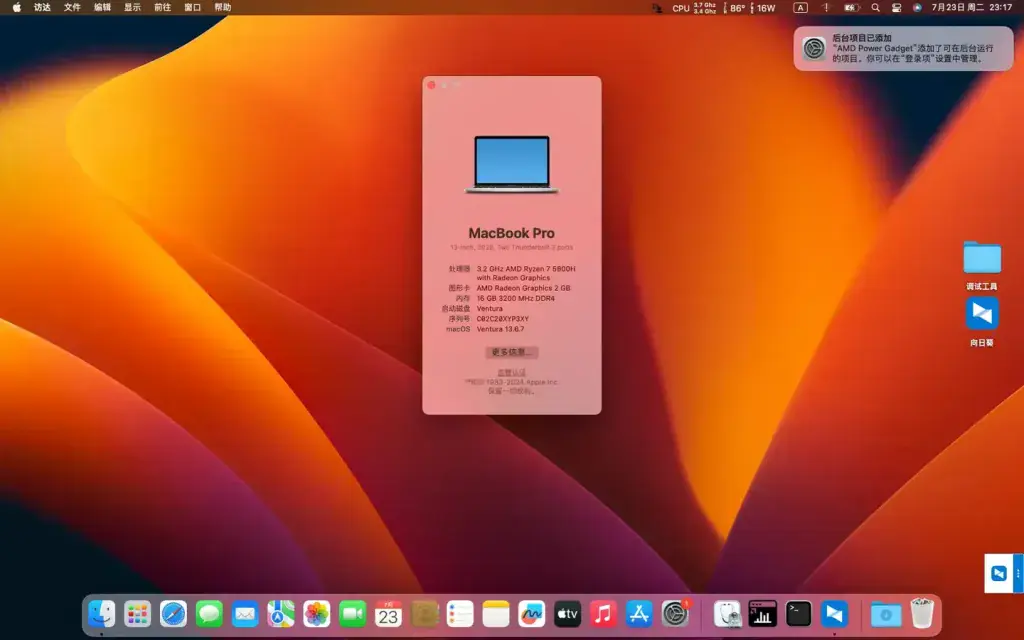Open the Notes app in Dock
The height and width of the screenshot is (640, 1024).
(496, 614)
